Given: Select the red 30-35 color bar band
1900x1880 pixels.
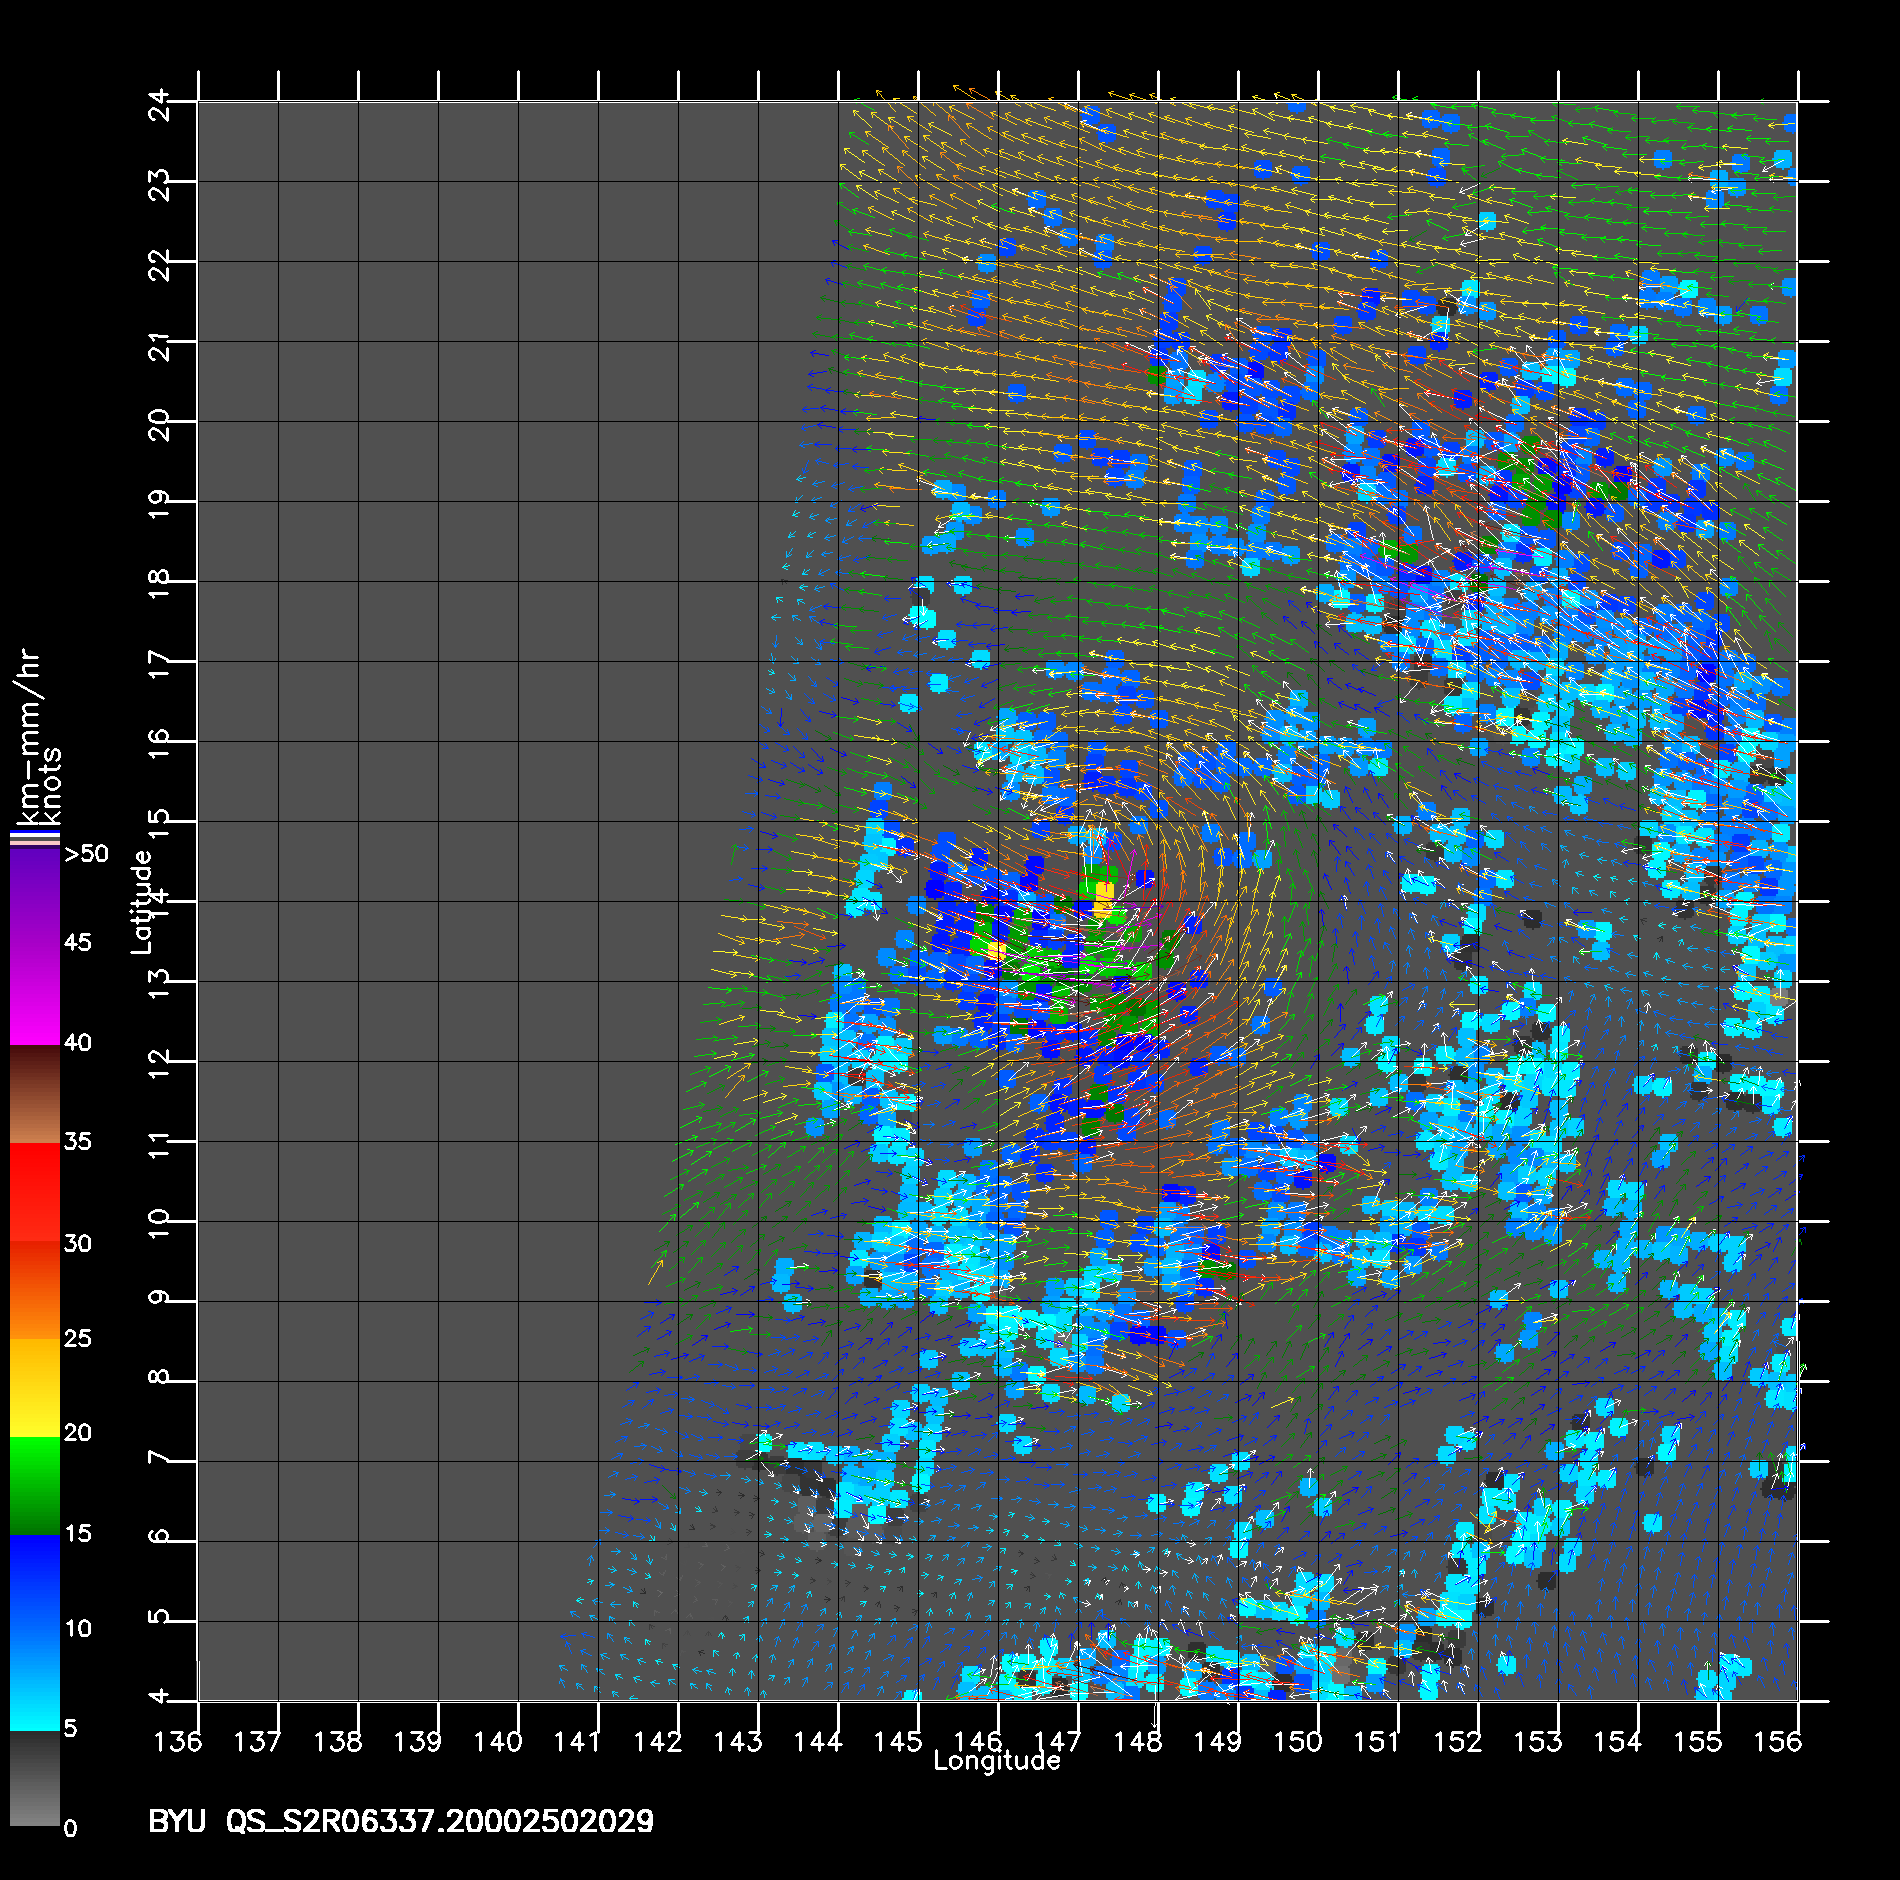Looking at the screenshot, I should point(34,1192).
